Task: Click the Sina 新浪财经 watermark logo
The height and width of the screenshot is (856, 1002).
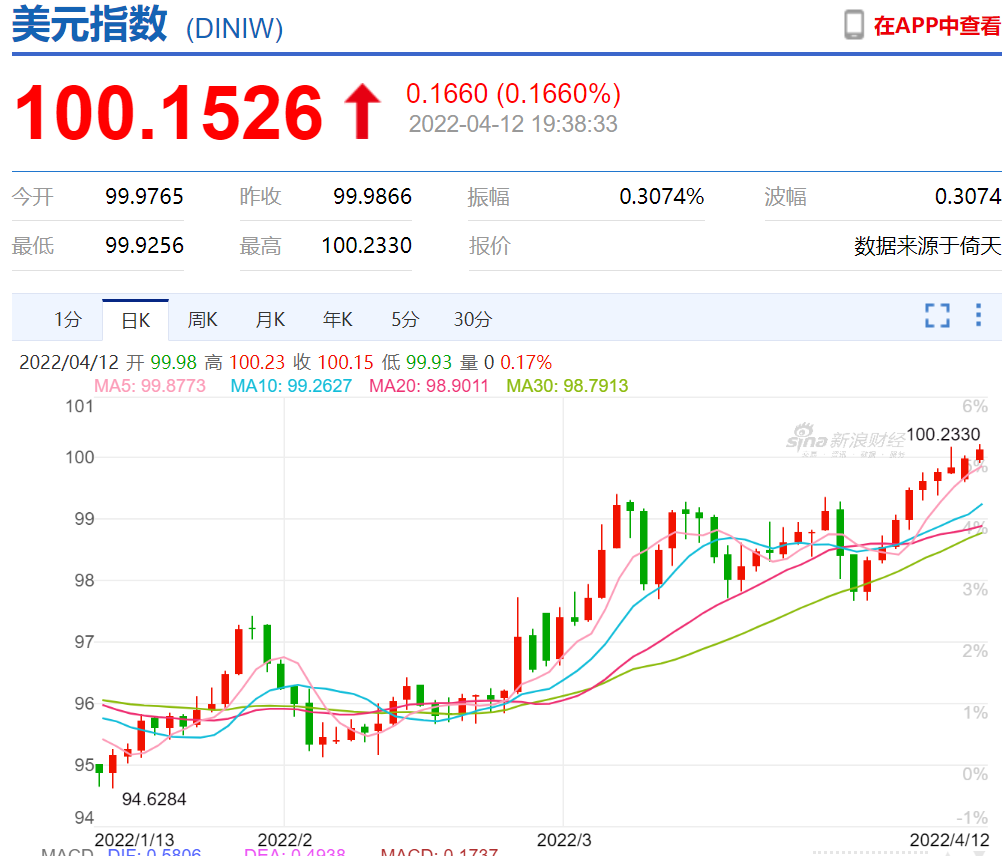Action: click(844, 441)
